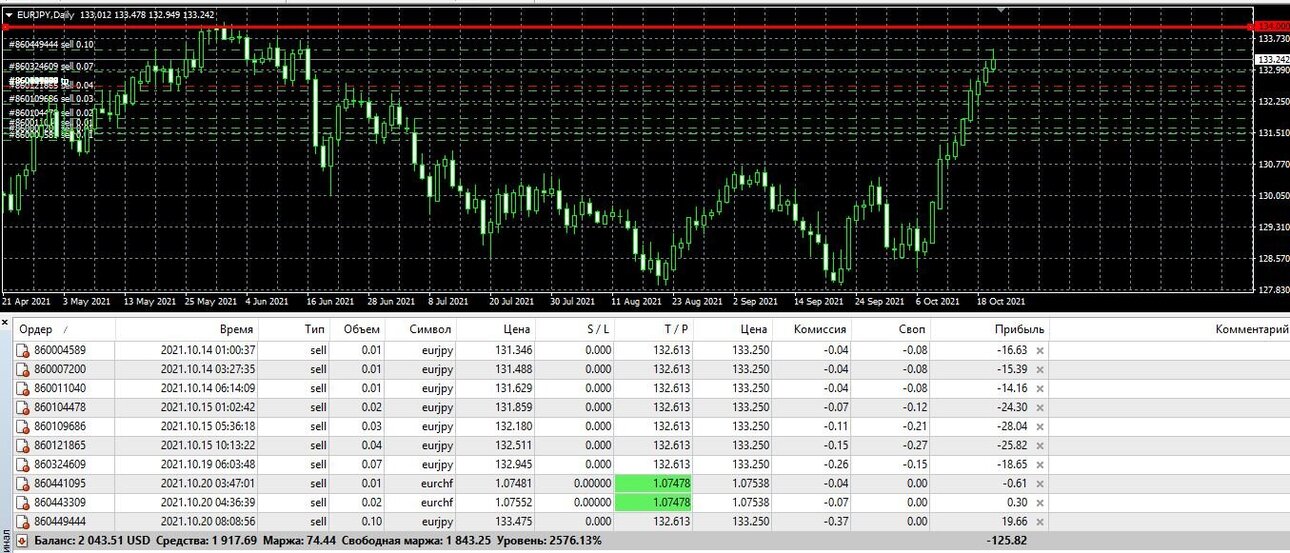Click the volume 0.07 cell

369,465
